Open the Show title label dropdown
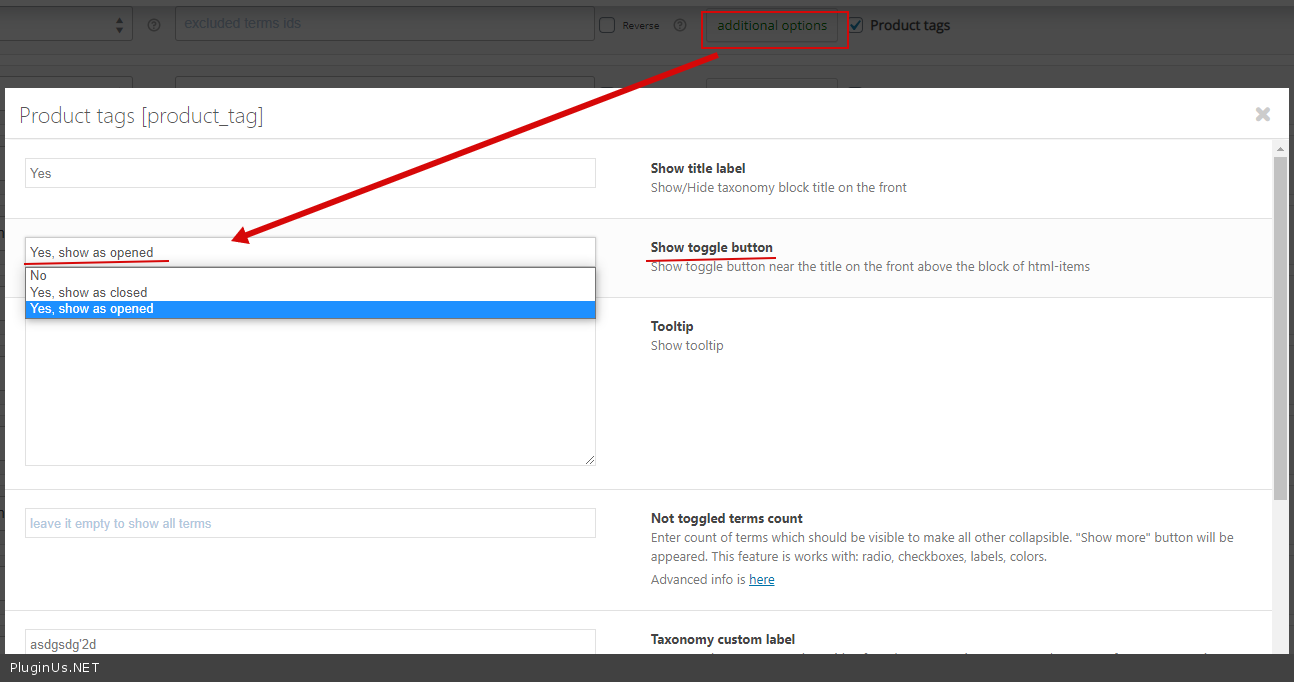This screenshot has height=682, width=1294. coord(310,173)
